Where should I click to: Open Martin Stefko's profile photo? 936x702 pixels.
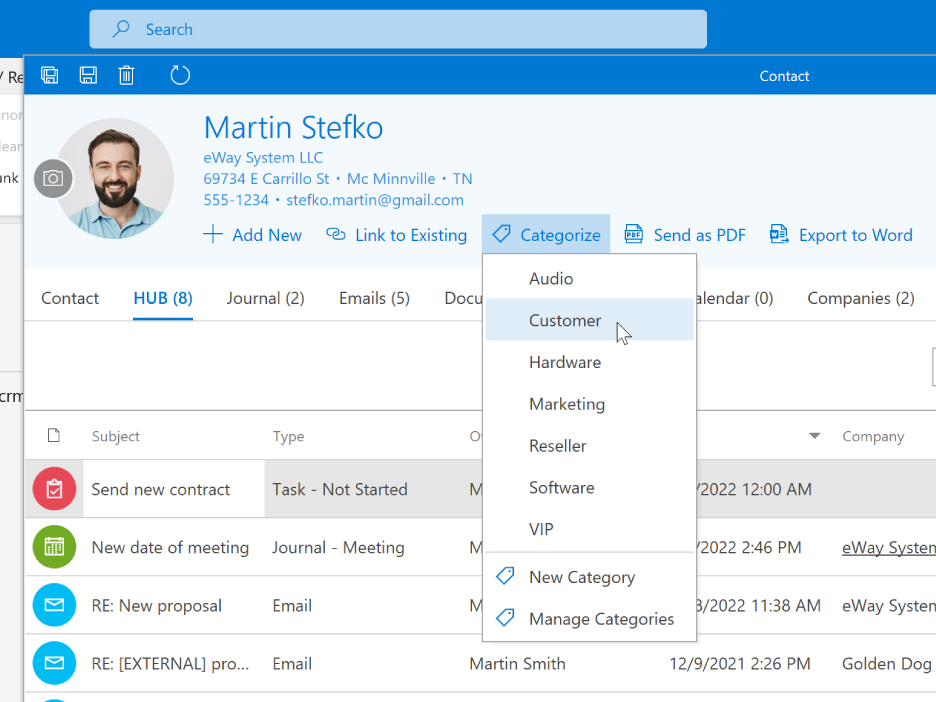115,178
